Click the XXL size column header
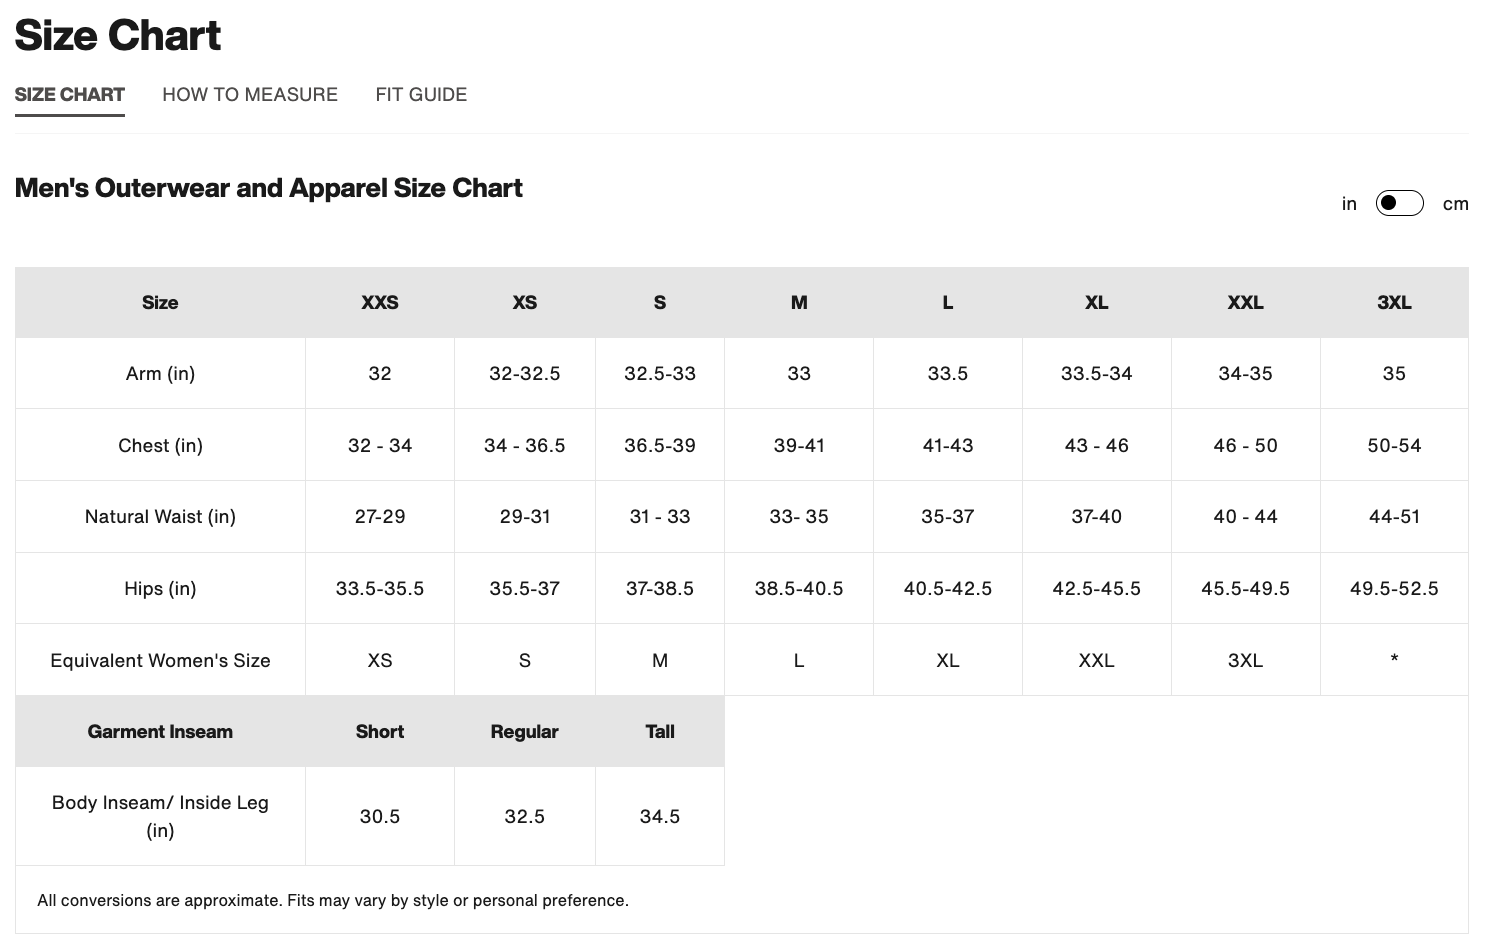The height and width of the screenshot is (944, 1487). 1245,303
